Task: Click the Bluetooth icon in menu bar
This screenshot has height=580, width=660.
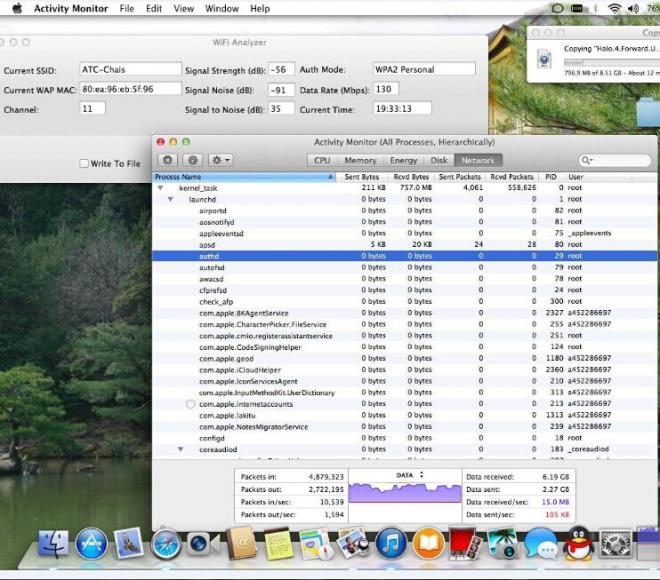Action: pyautogui.click(x=596, y=8)
